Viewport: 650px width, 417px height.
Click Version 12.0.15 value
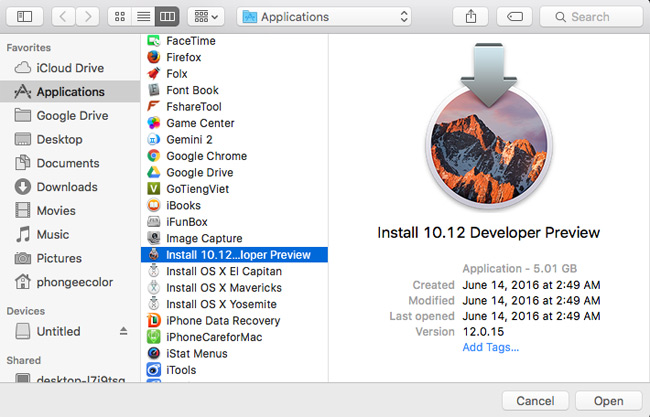[483, 332]
